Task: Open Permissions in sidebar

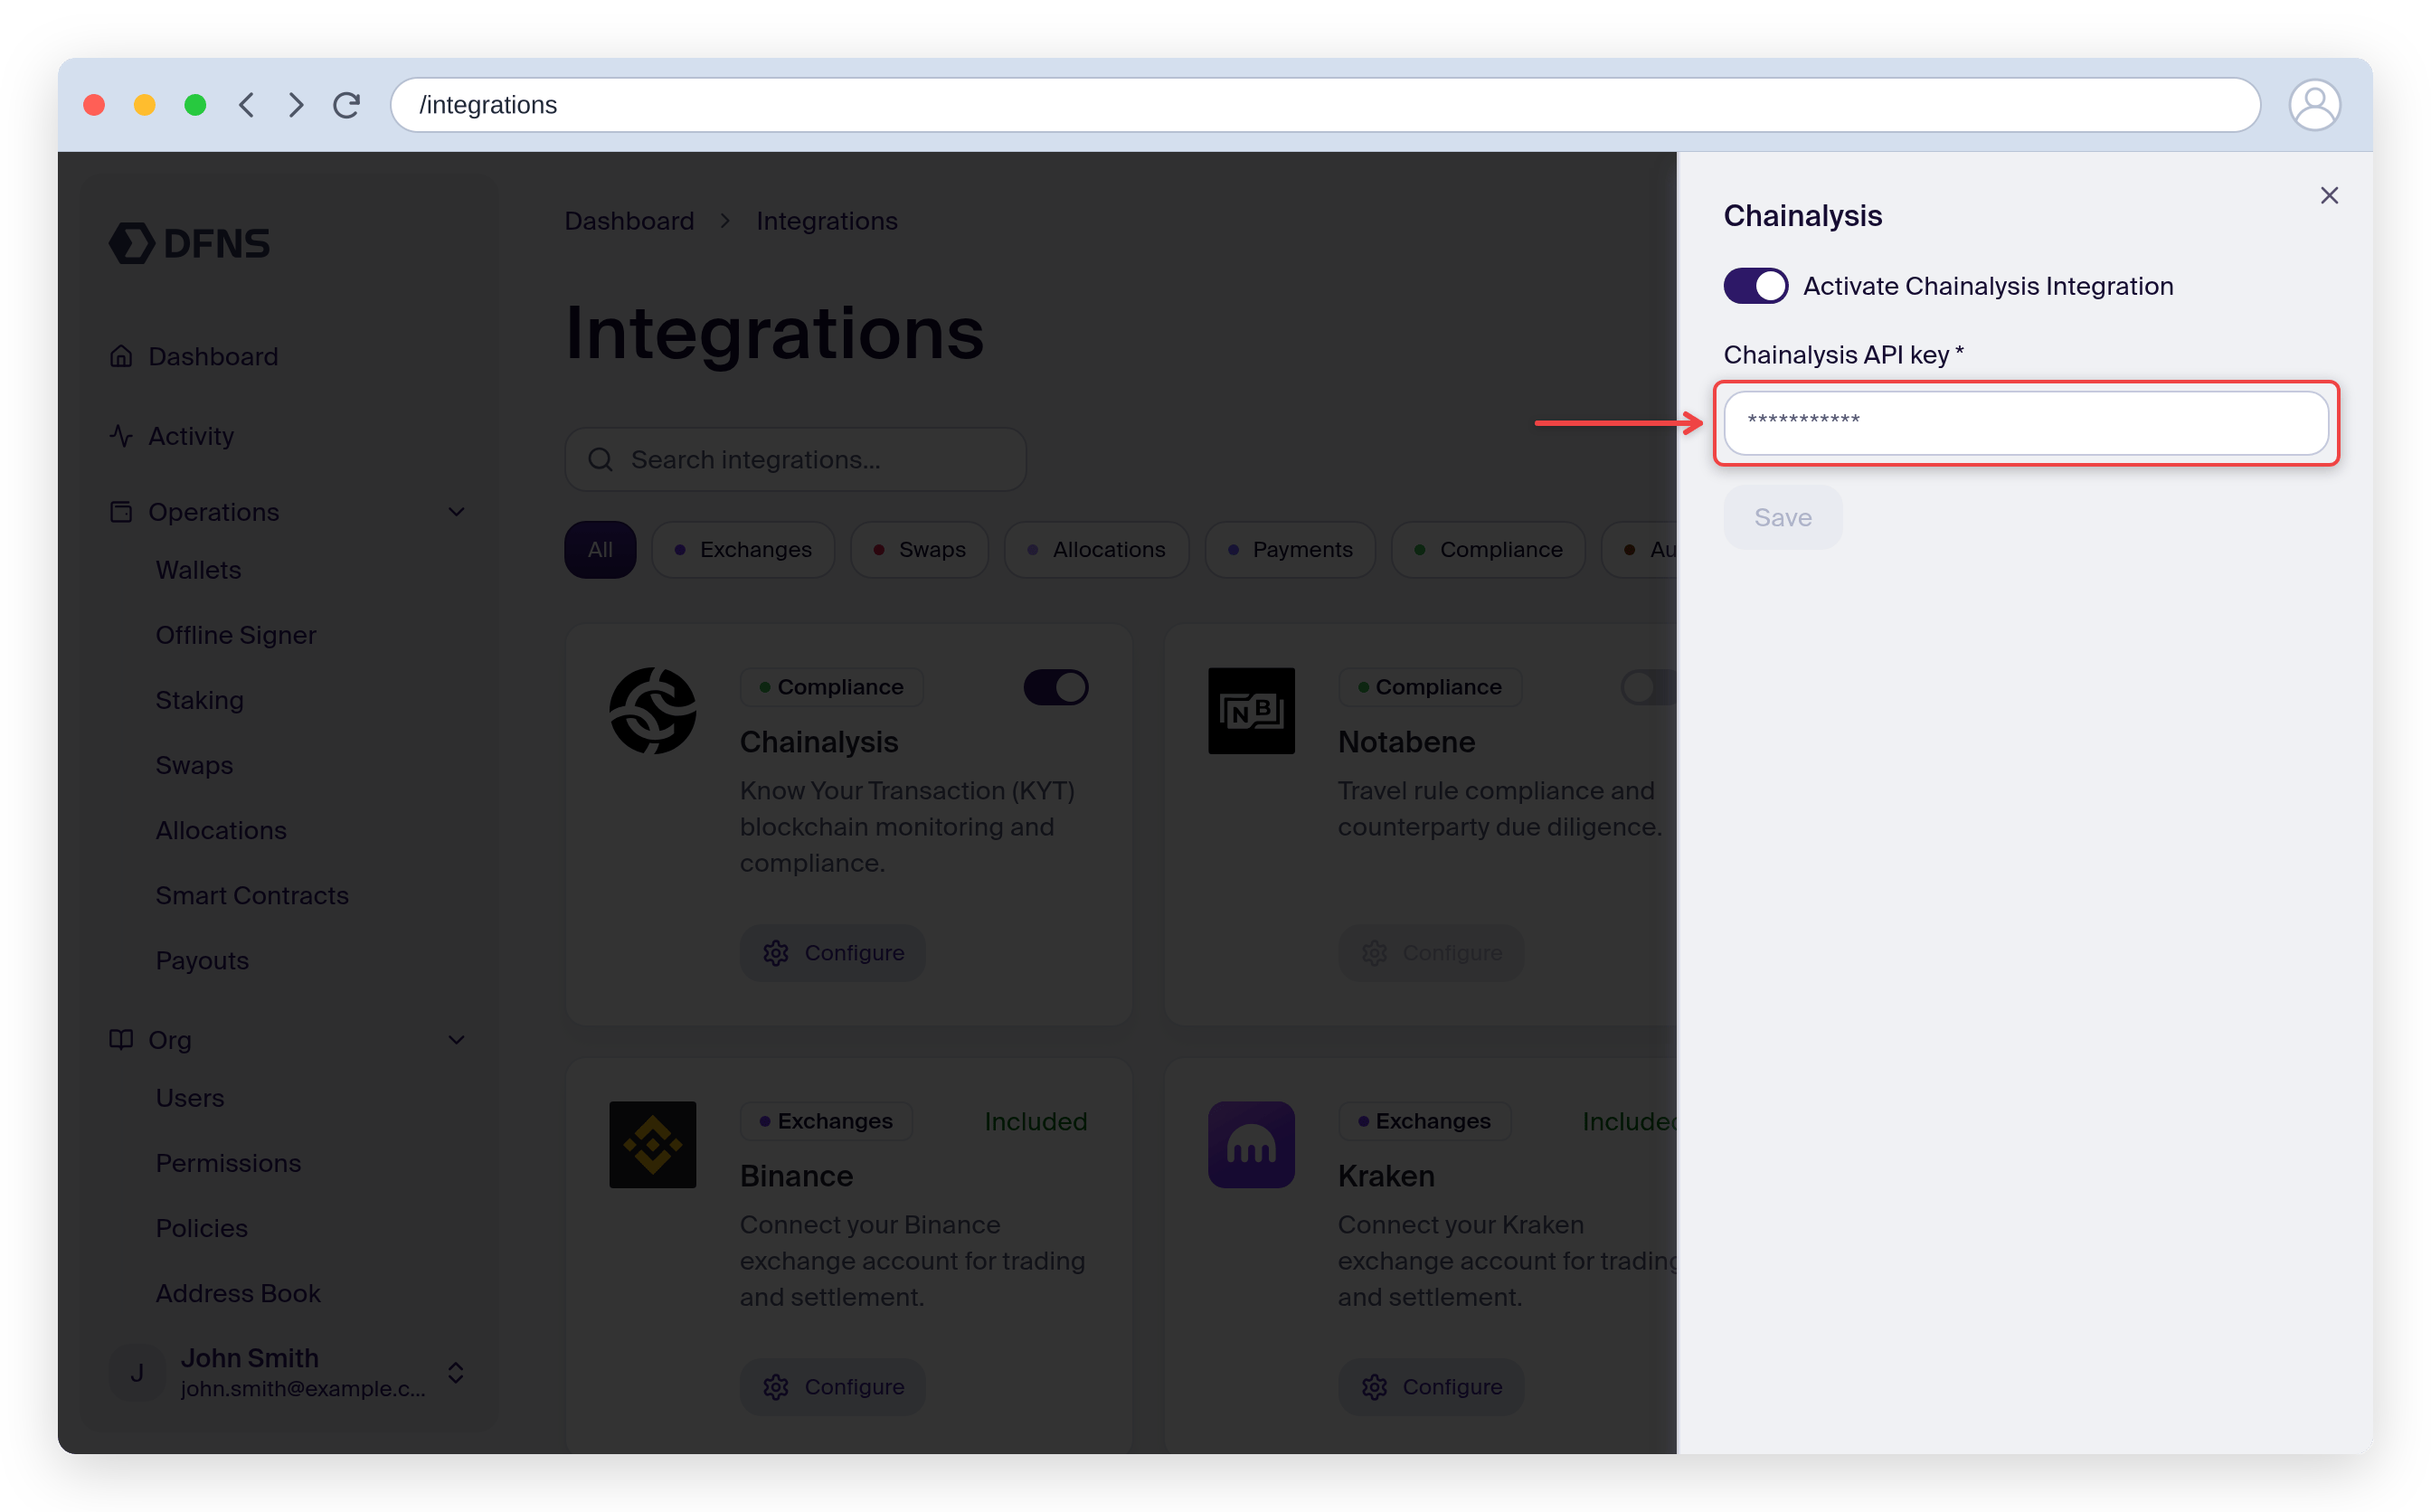Action: tap(228, 1163)
